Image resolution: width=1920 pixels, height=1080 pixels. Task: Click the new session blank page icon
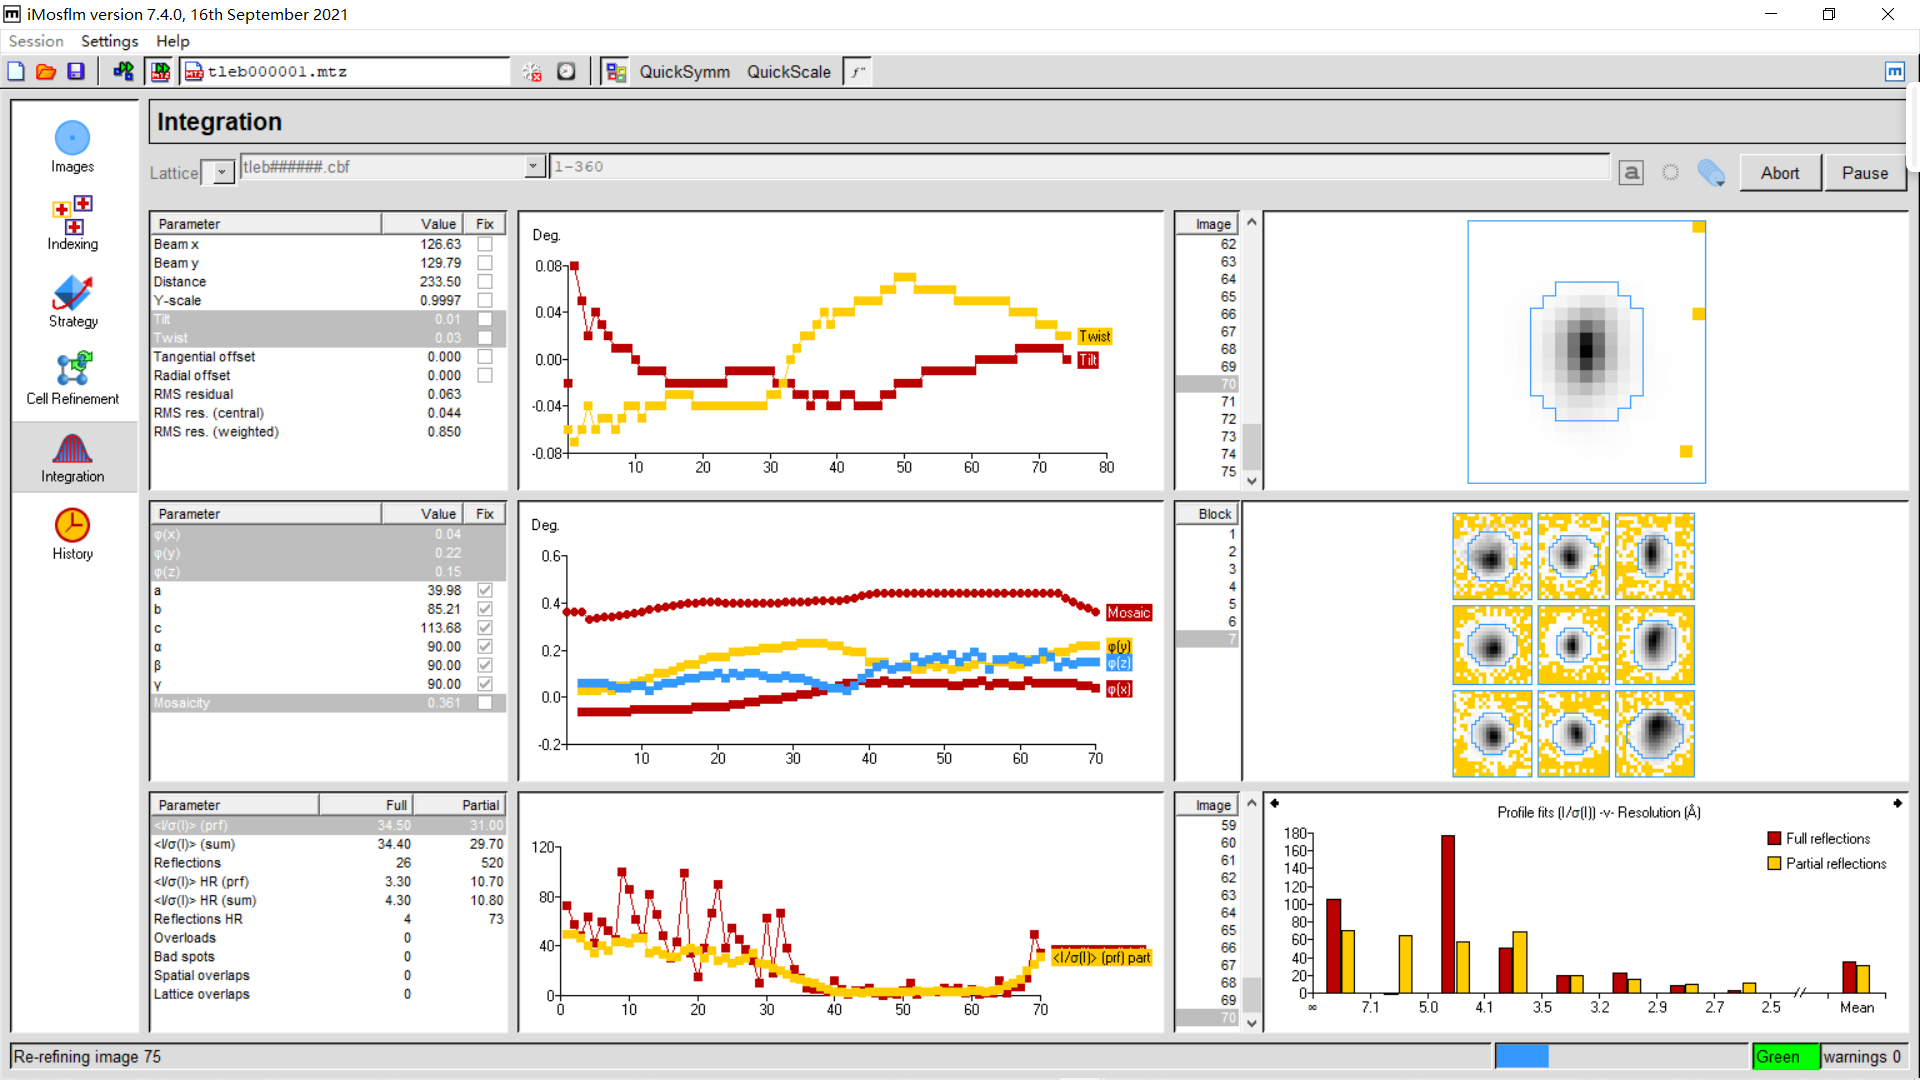click(16, 71)
